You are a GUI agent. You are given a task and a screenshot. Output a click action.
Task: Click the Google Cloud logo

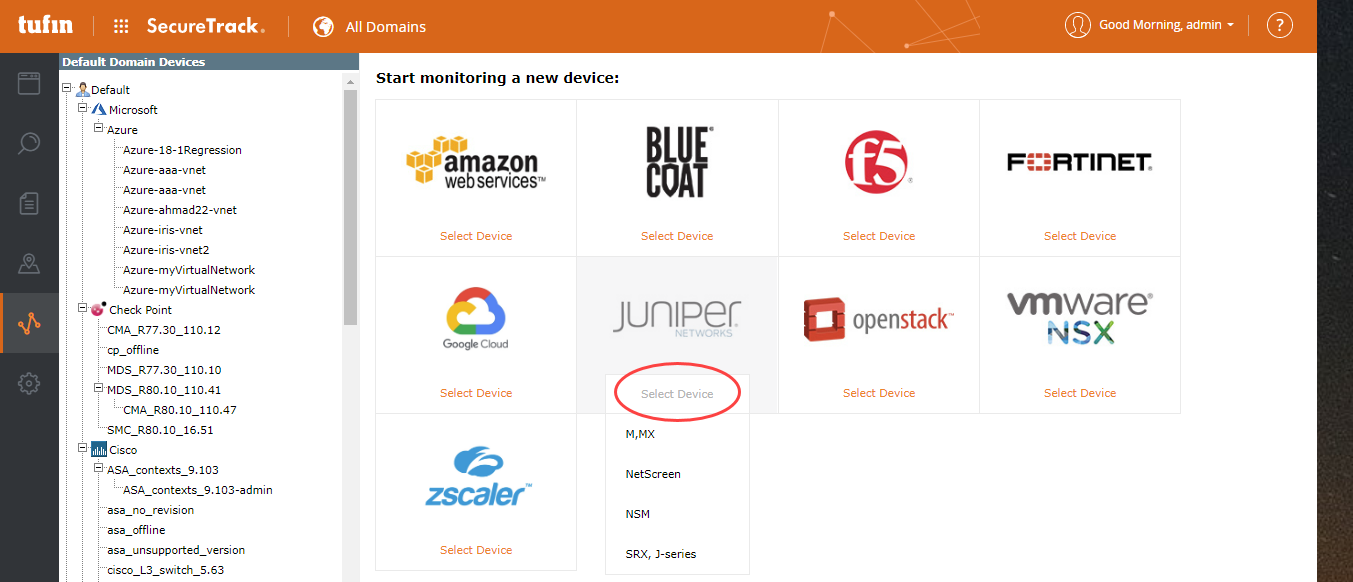[x=476, y=319]
